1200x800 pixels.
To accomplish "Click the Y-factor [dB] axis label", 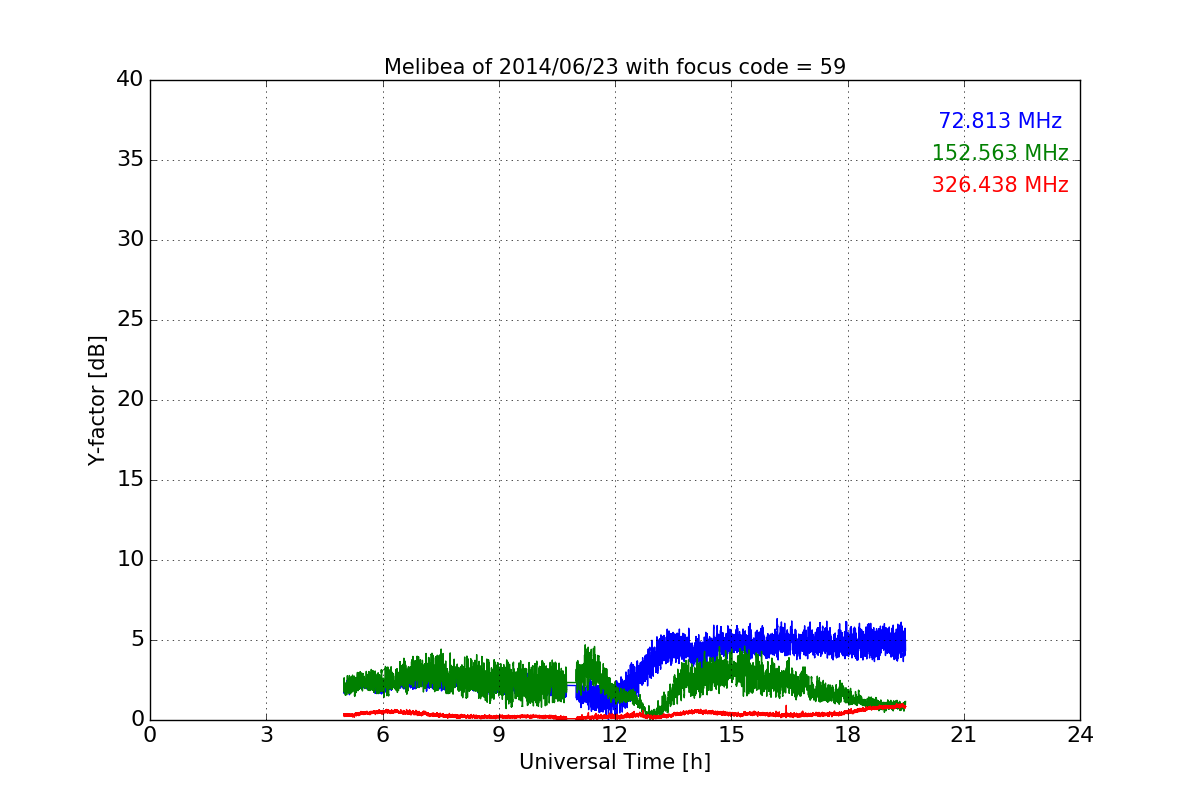I will (97, 400).
